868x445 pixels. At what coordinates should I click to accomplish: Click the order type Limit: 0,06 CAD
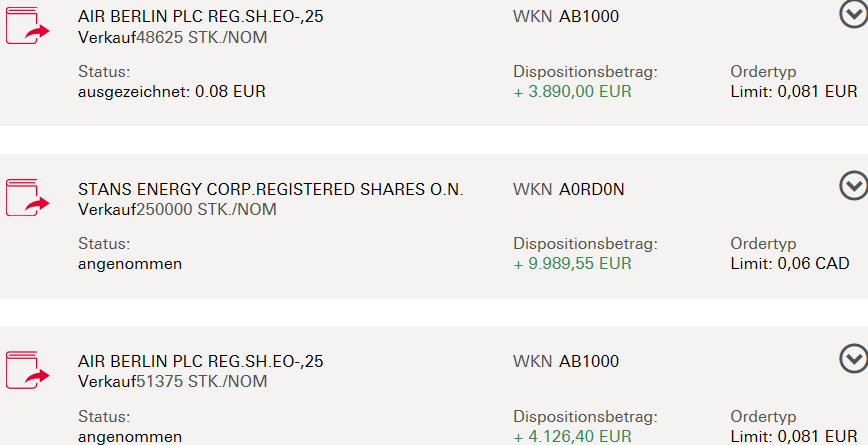(790, 264)
